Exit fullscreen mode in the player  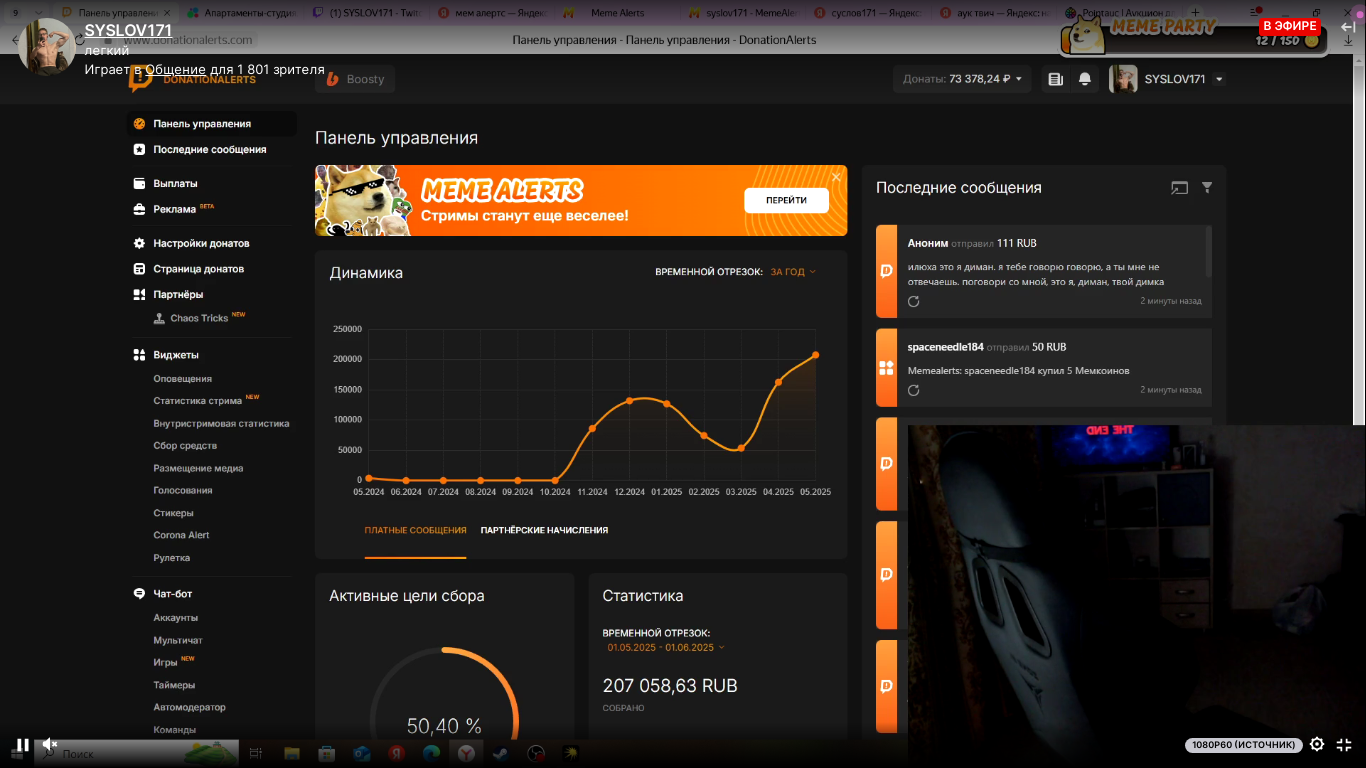tap(1344, 745)
